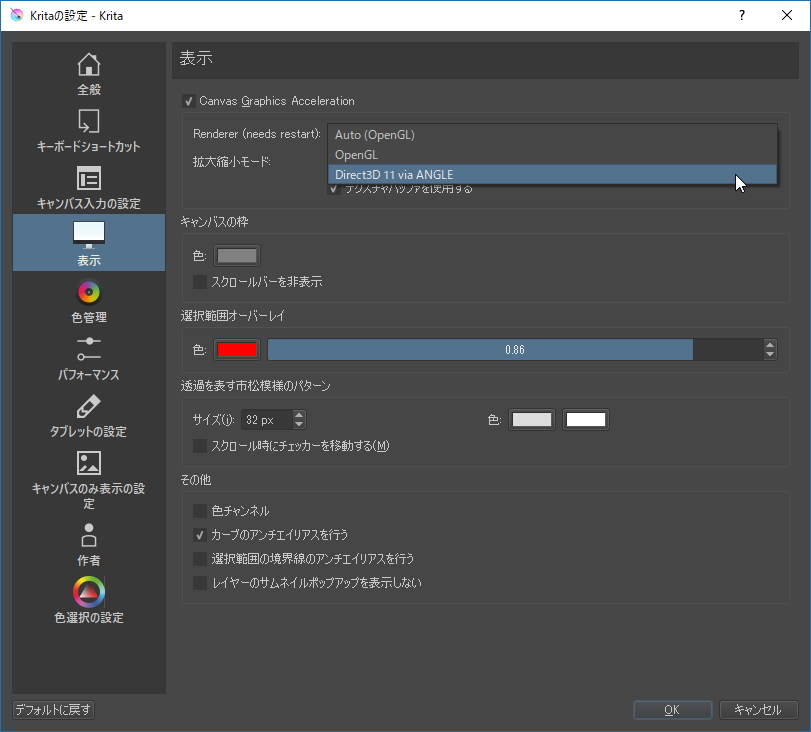The width and height of the screenshot is (811, 732).
Task: Enable the 色チャンネル checkbox
Action: coord(200,511)
